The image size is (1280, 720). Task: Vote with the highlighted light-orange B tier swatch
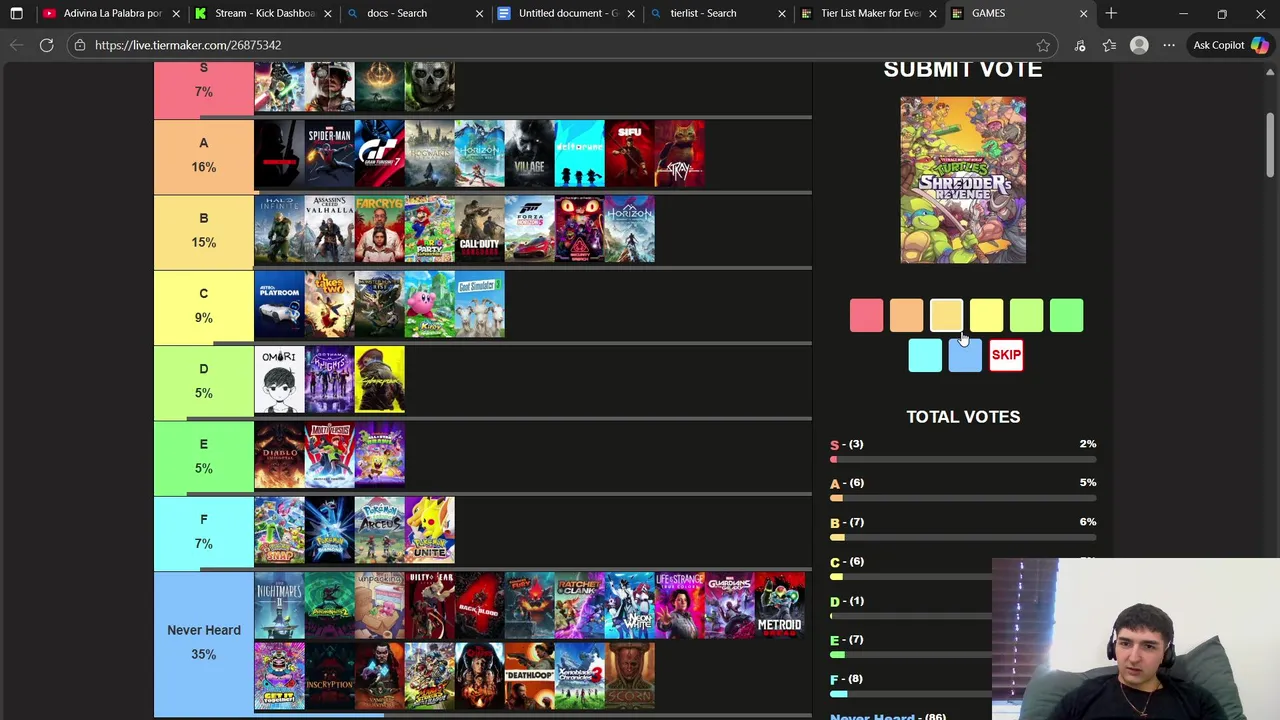click(946, 316)
